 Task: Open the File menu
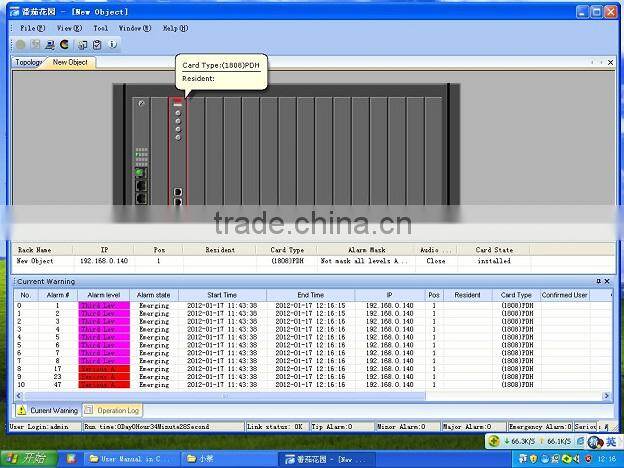pyautogui.click(x=27, y=29)
